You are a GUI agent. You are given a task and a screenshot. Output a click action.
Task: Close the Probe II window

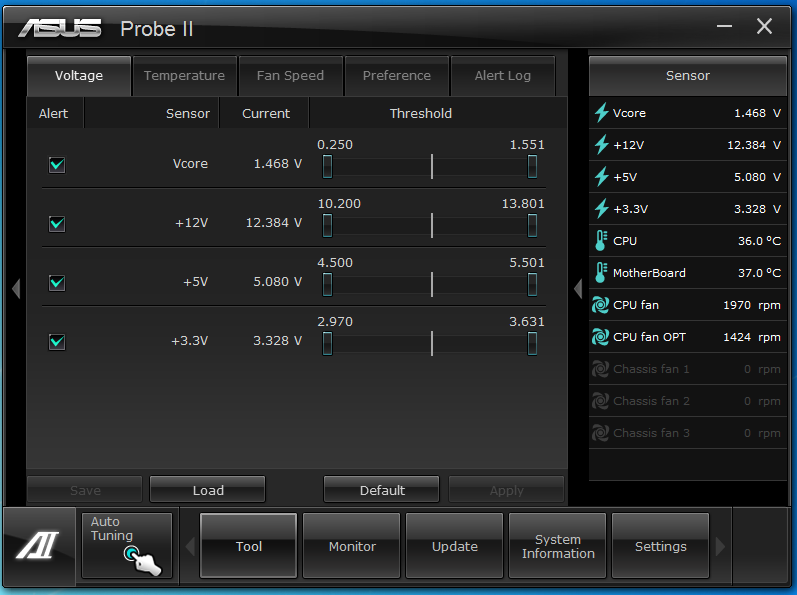(764, 26)
